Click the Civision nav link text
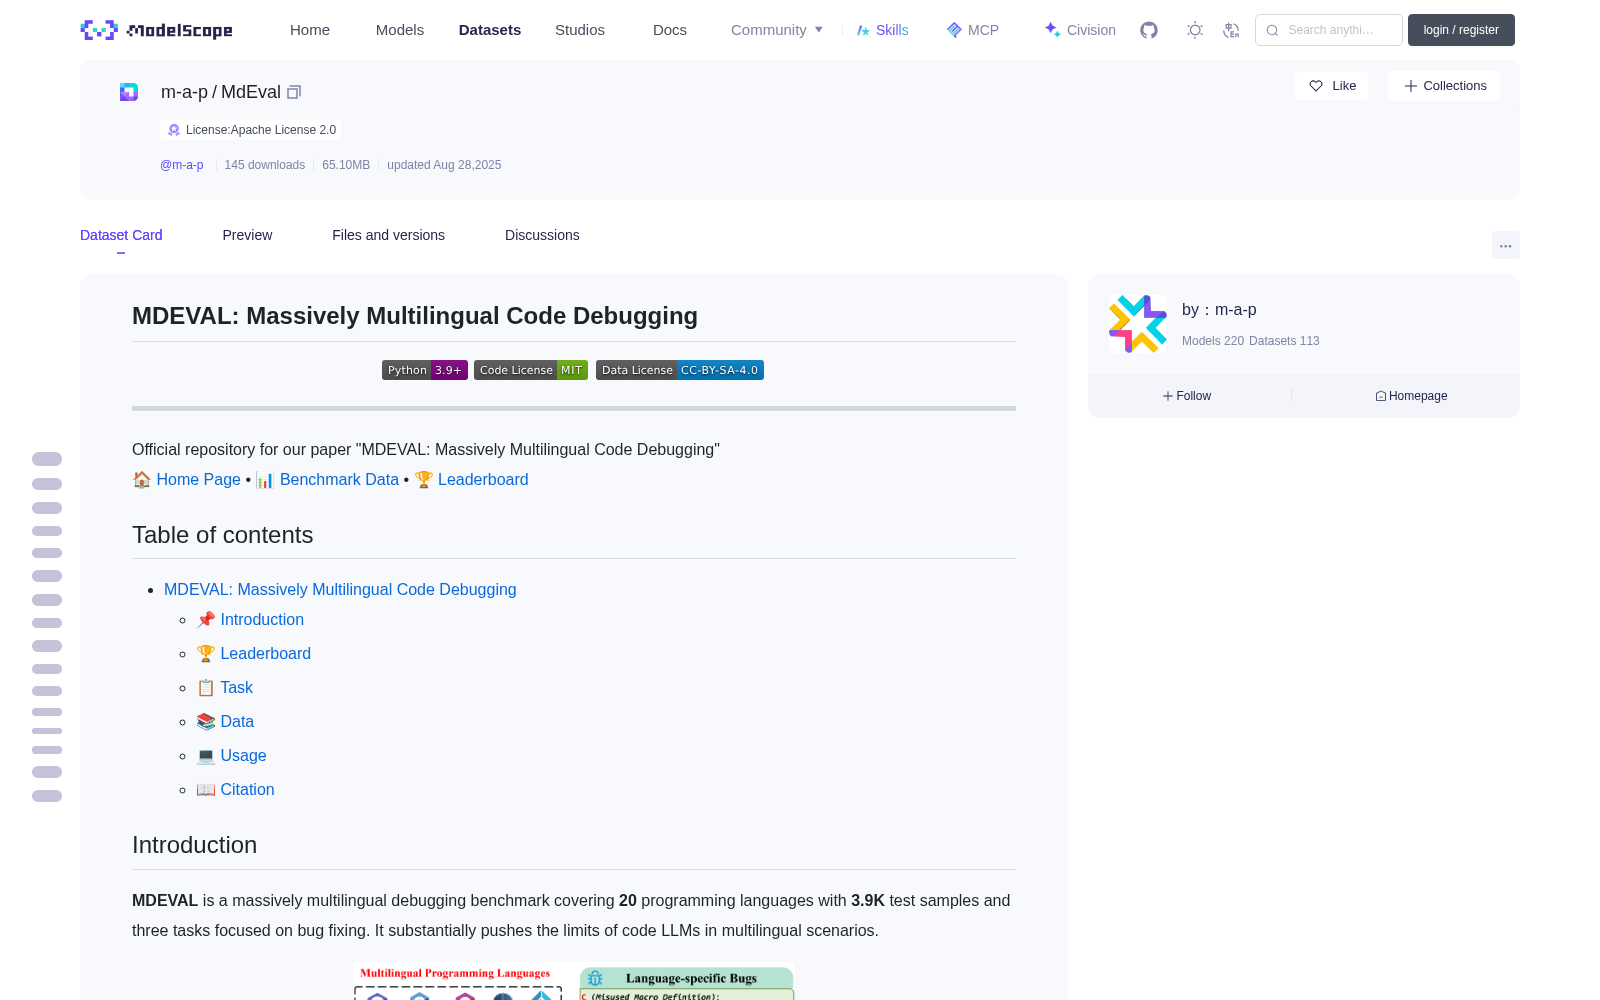The image size is (1600, 1000). coord(1091,30)
